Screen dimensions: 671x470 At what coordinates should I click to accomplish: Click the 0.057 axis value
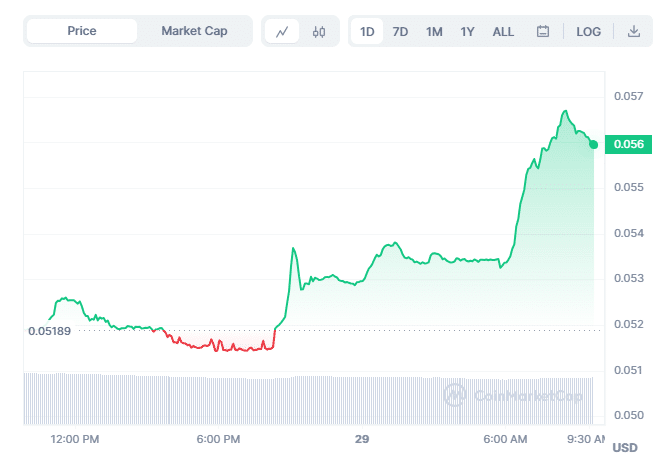click(x=629, y=96)
